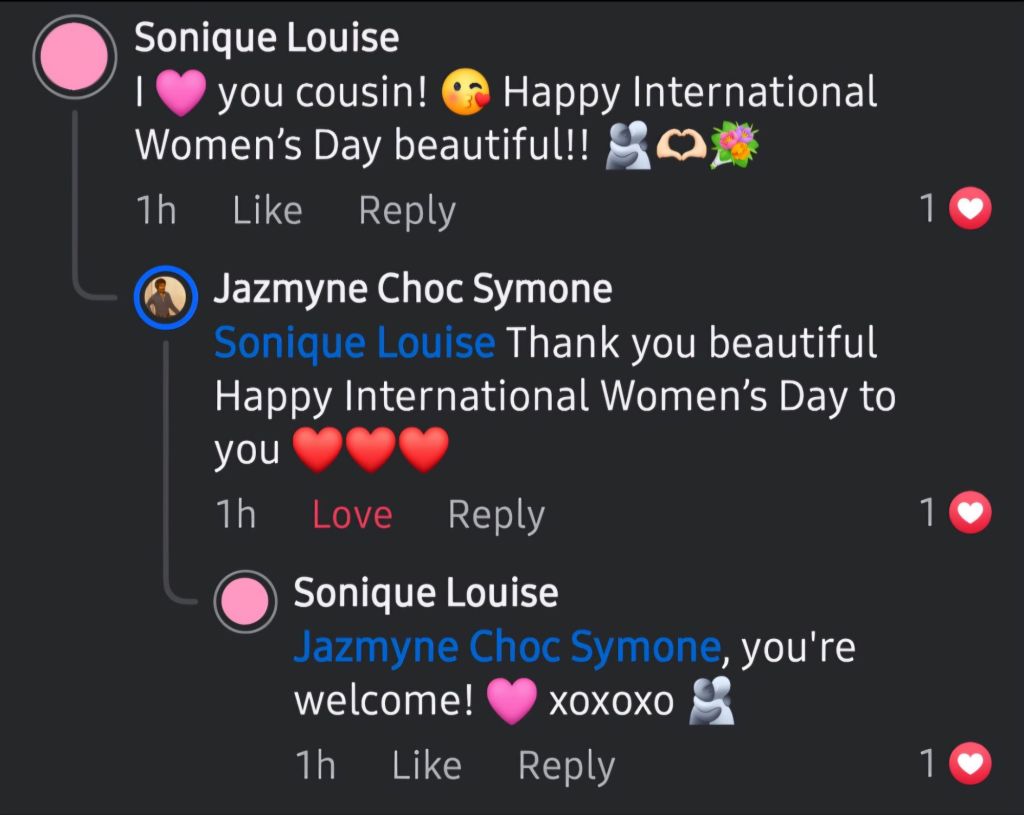Open Jazmyne Choc Symone author name
1024x815 pixels.
click(x=412, y=290)
